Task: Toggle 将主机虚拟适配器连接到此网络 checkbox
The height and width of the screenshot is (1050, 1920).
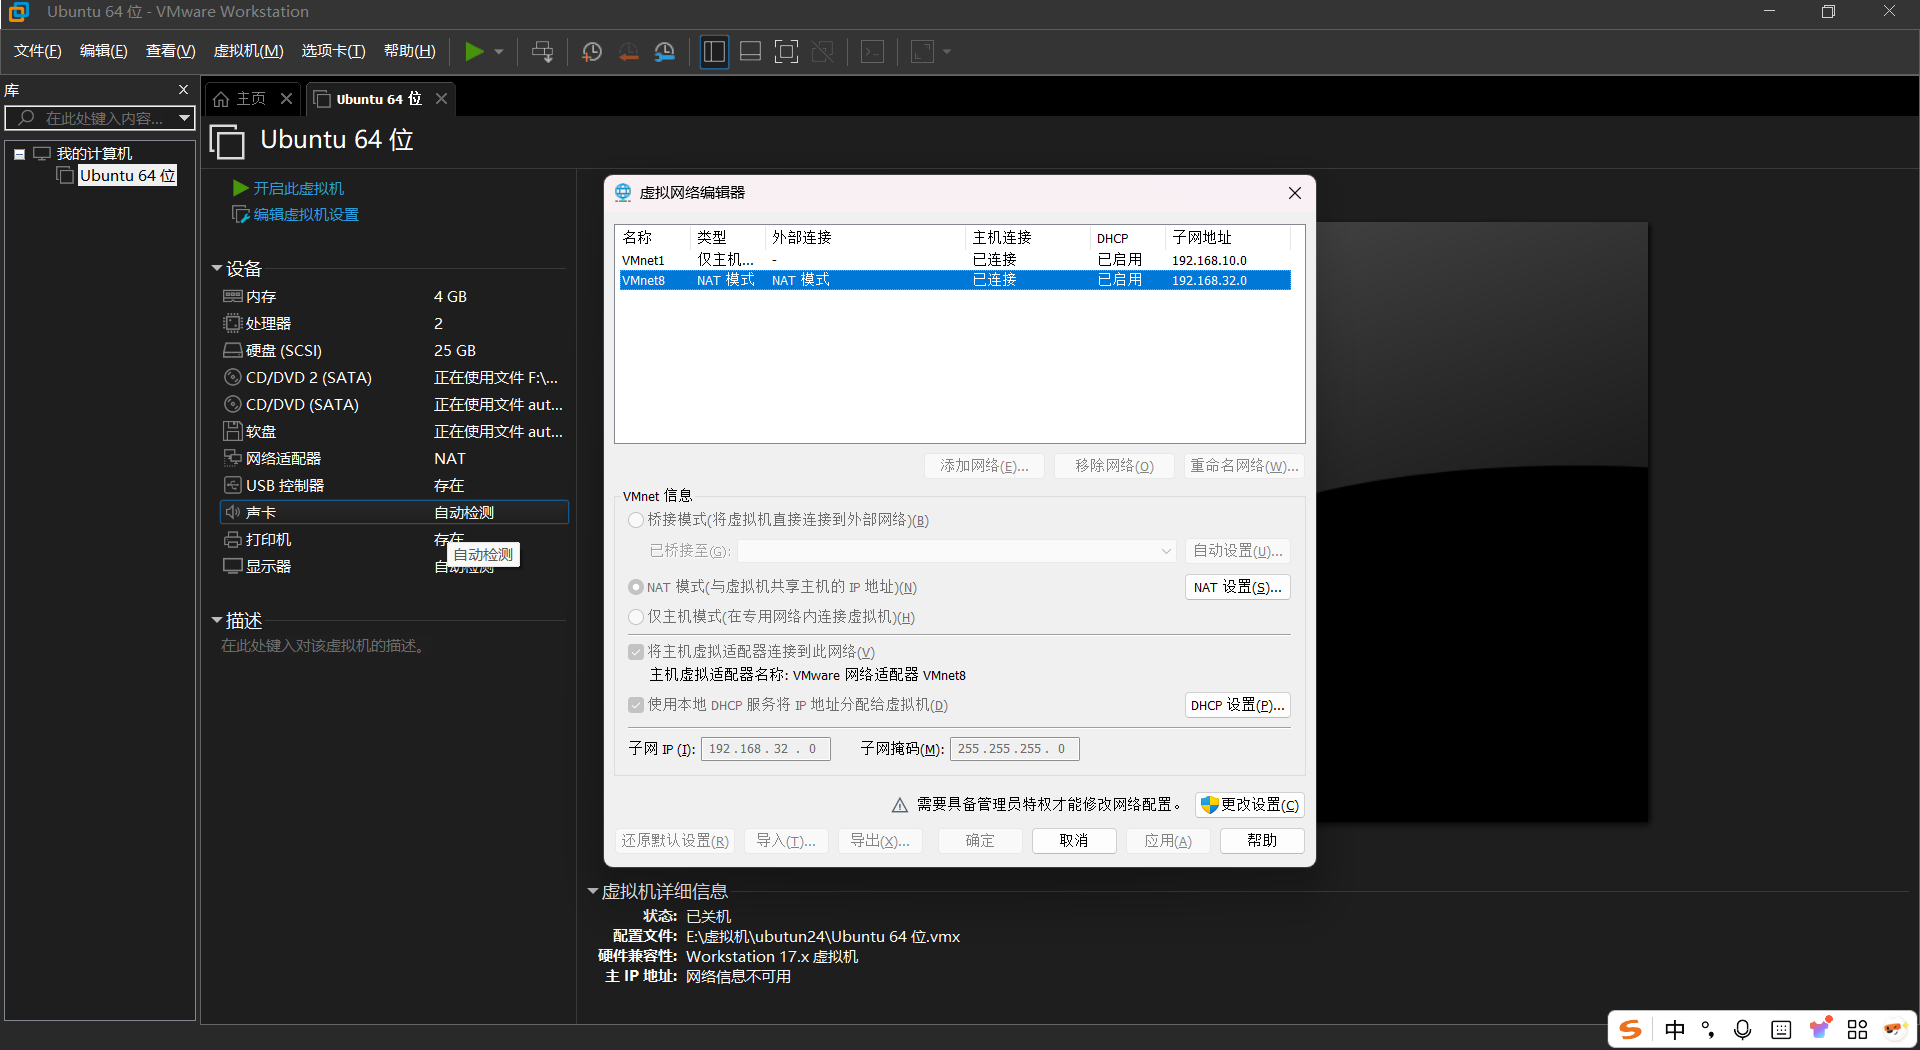Action: pyautogui.click(x=635, y=652)
